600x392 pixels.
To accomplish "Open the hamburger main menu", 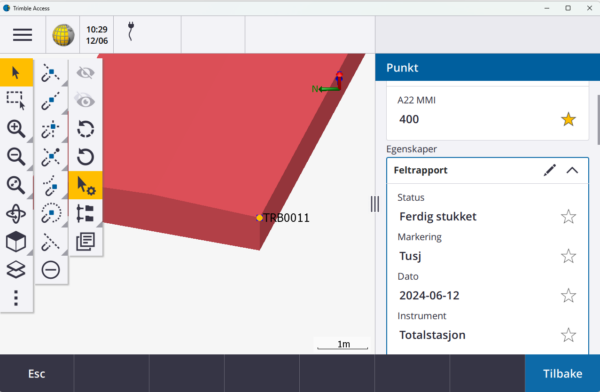I will [23, 35].
